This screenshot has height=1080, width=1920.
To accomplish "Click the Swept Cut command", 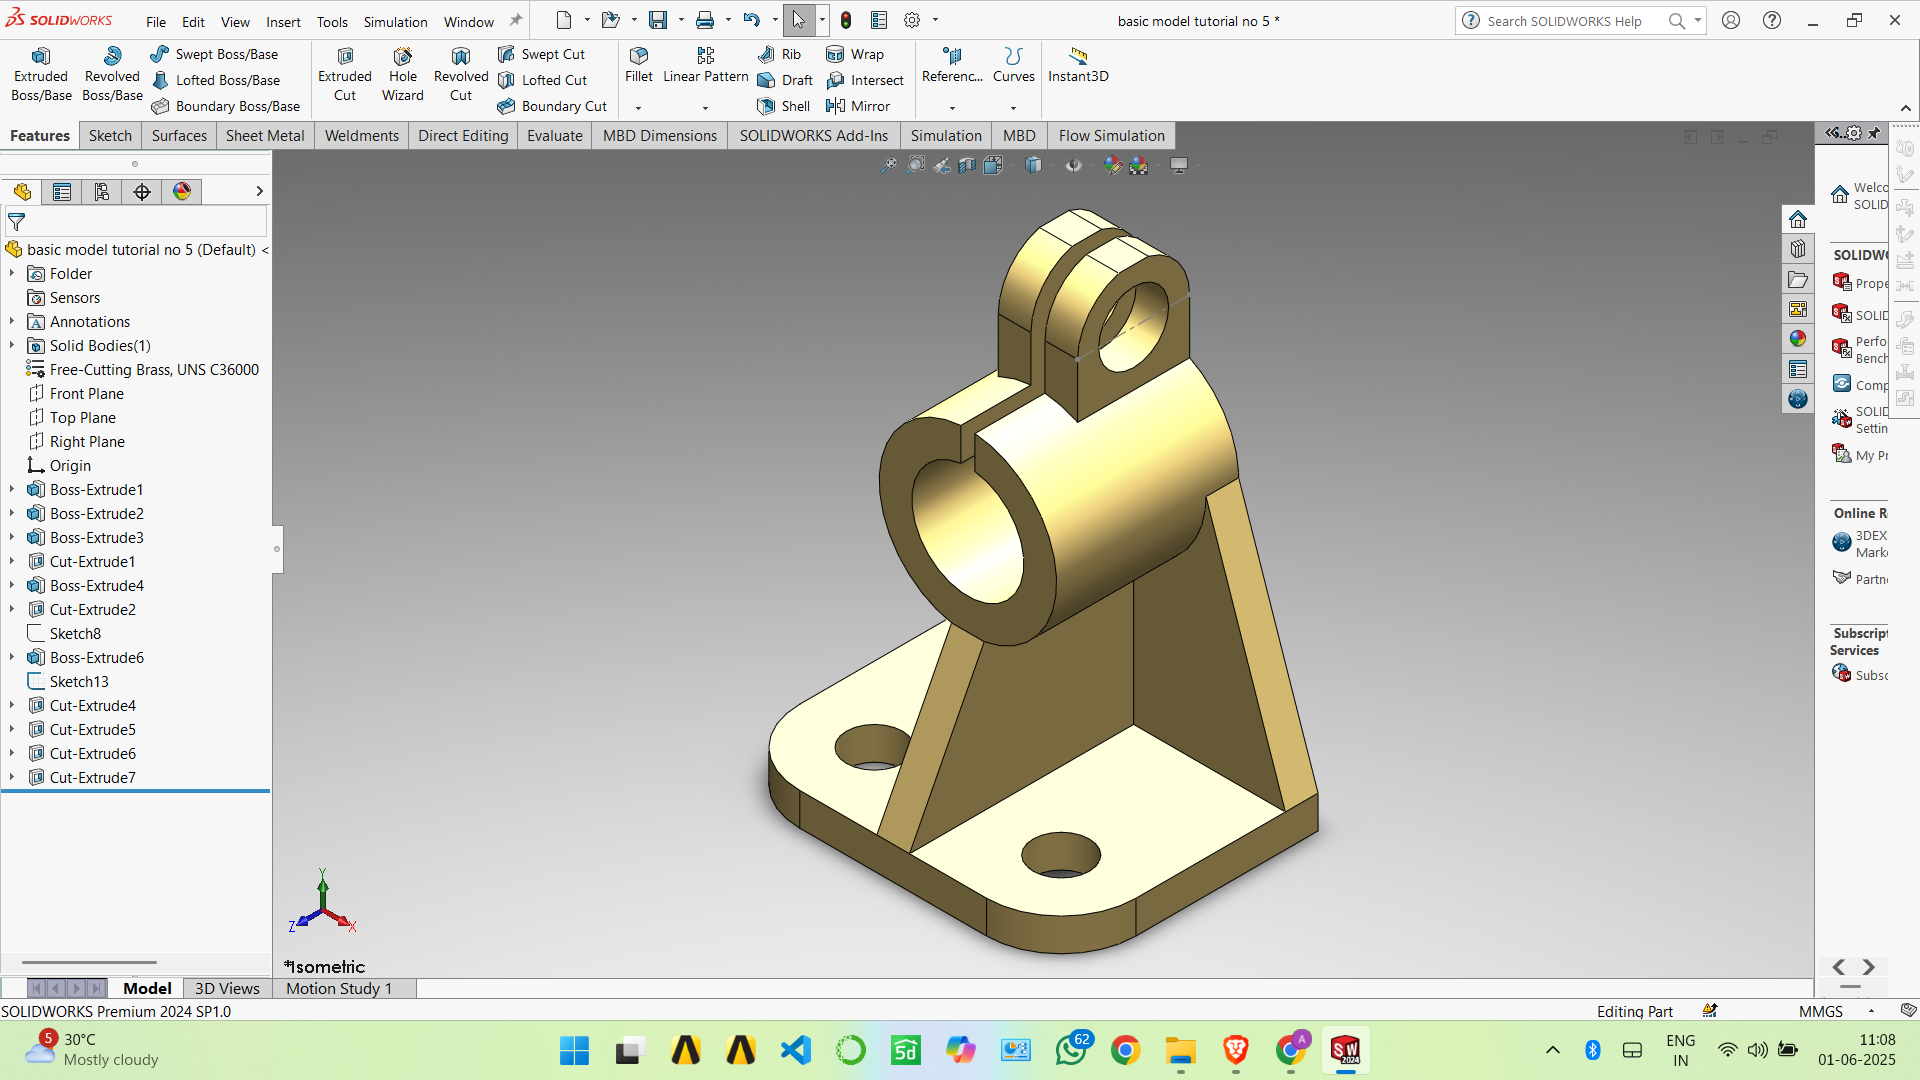I will coord(542,54).
